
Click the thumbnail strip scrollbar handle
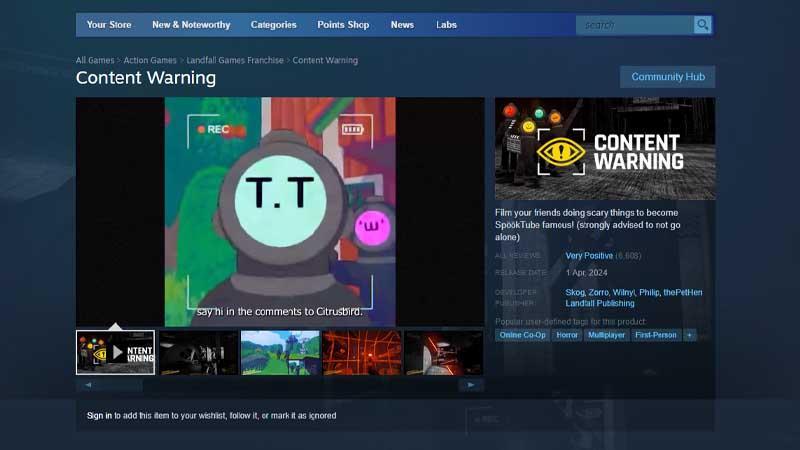(x=122, y=385)
